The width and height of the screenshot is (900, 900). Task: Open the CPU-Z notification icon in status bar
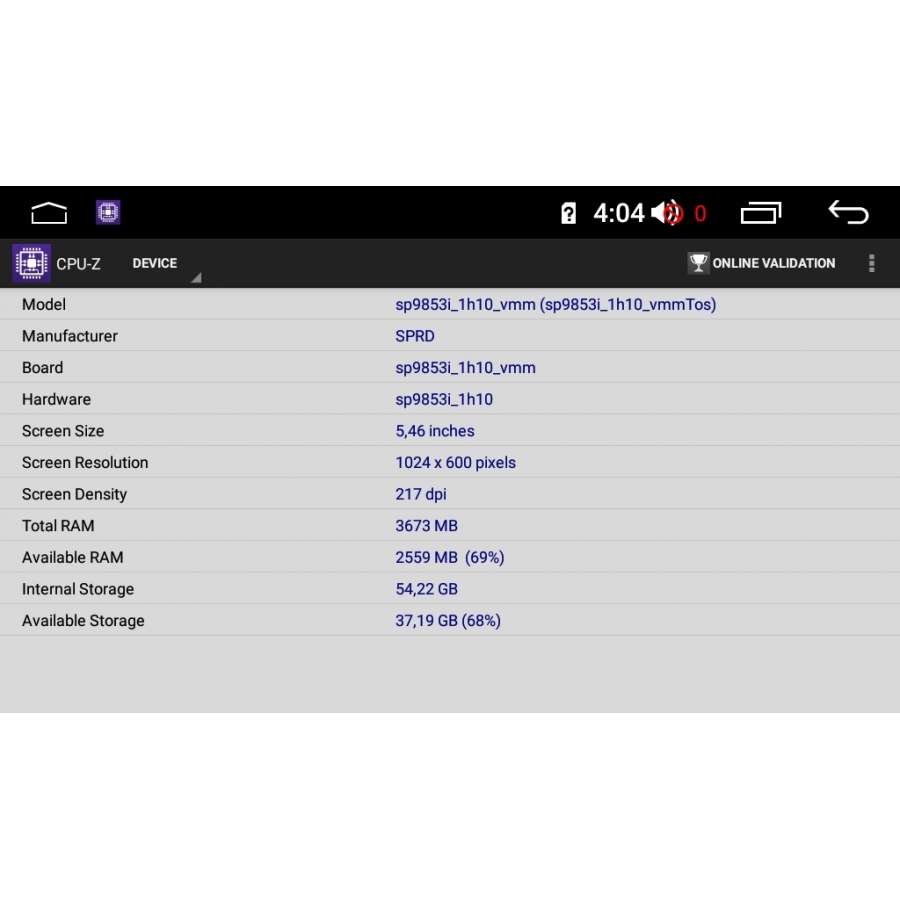coord(108,212)
